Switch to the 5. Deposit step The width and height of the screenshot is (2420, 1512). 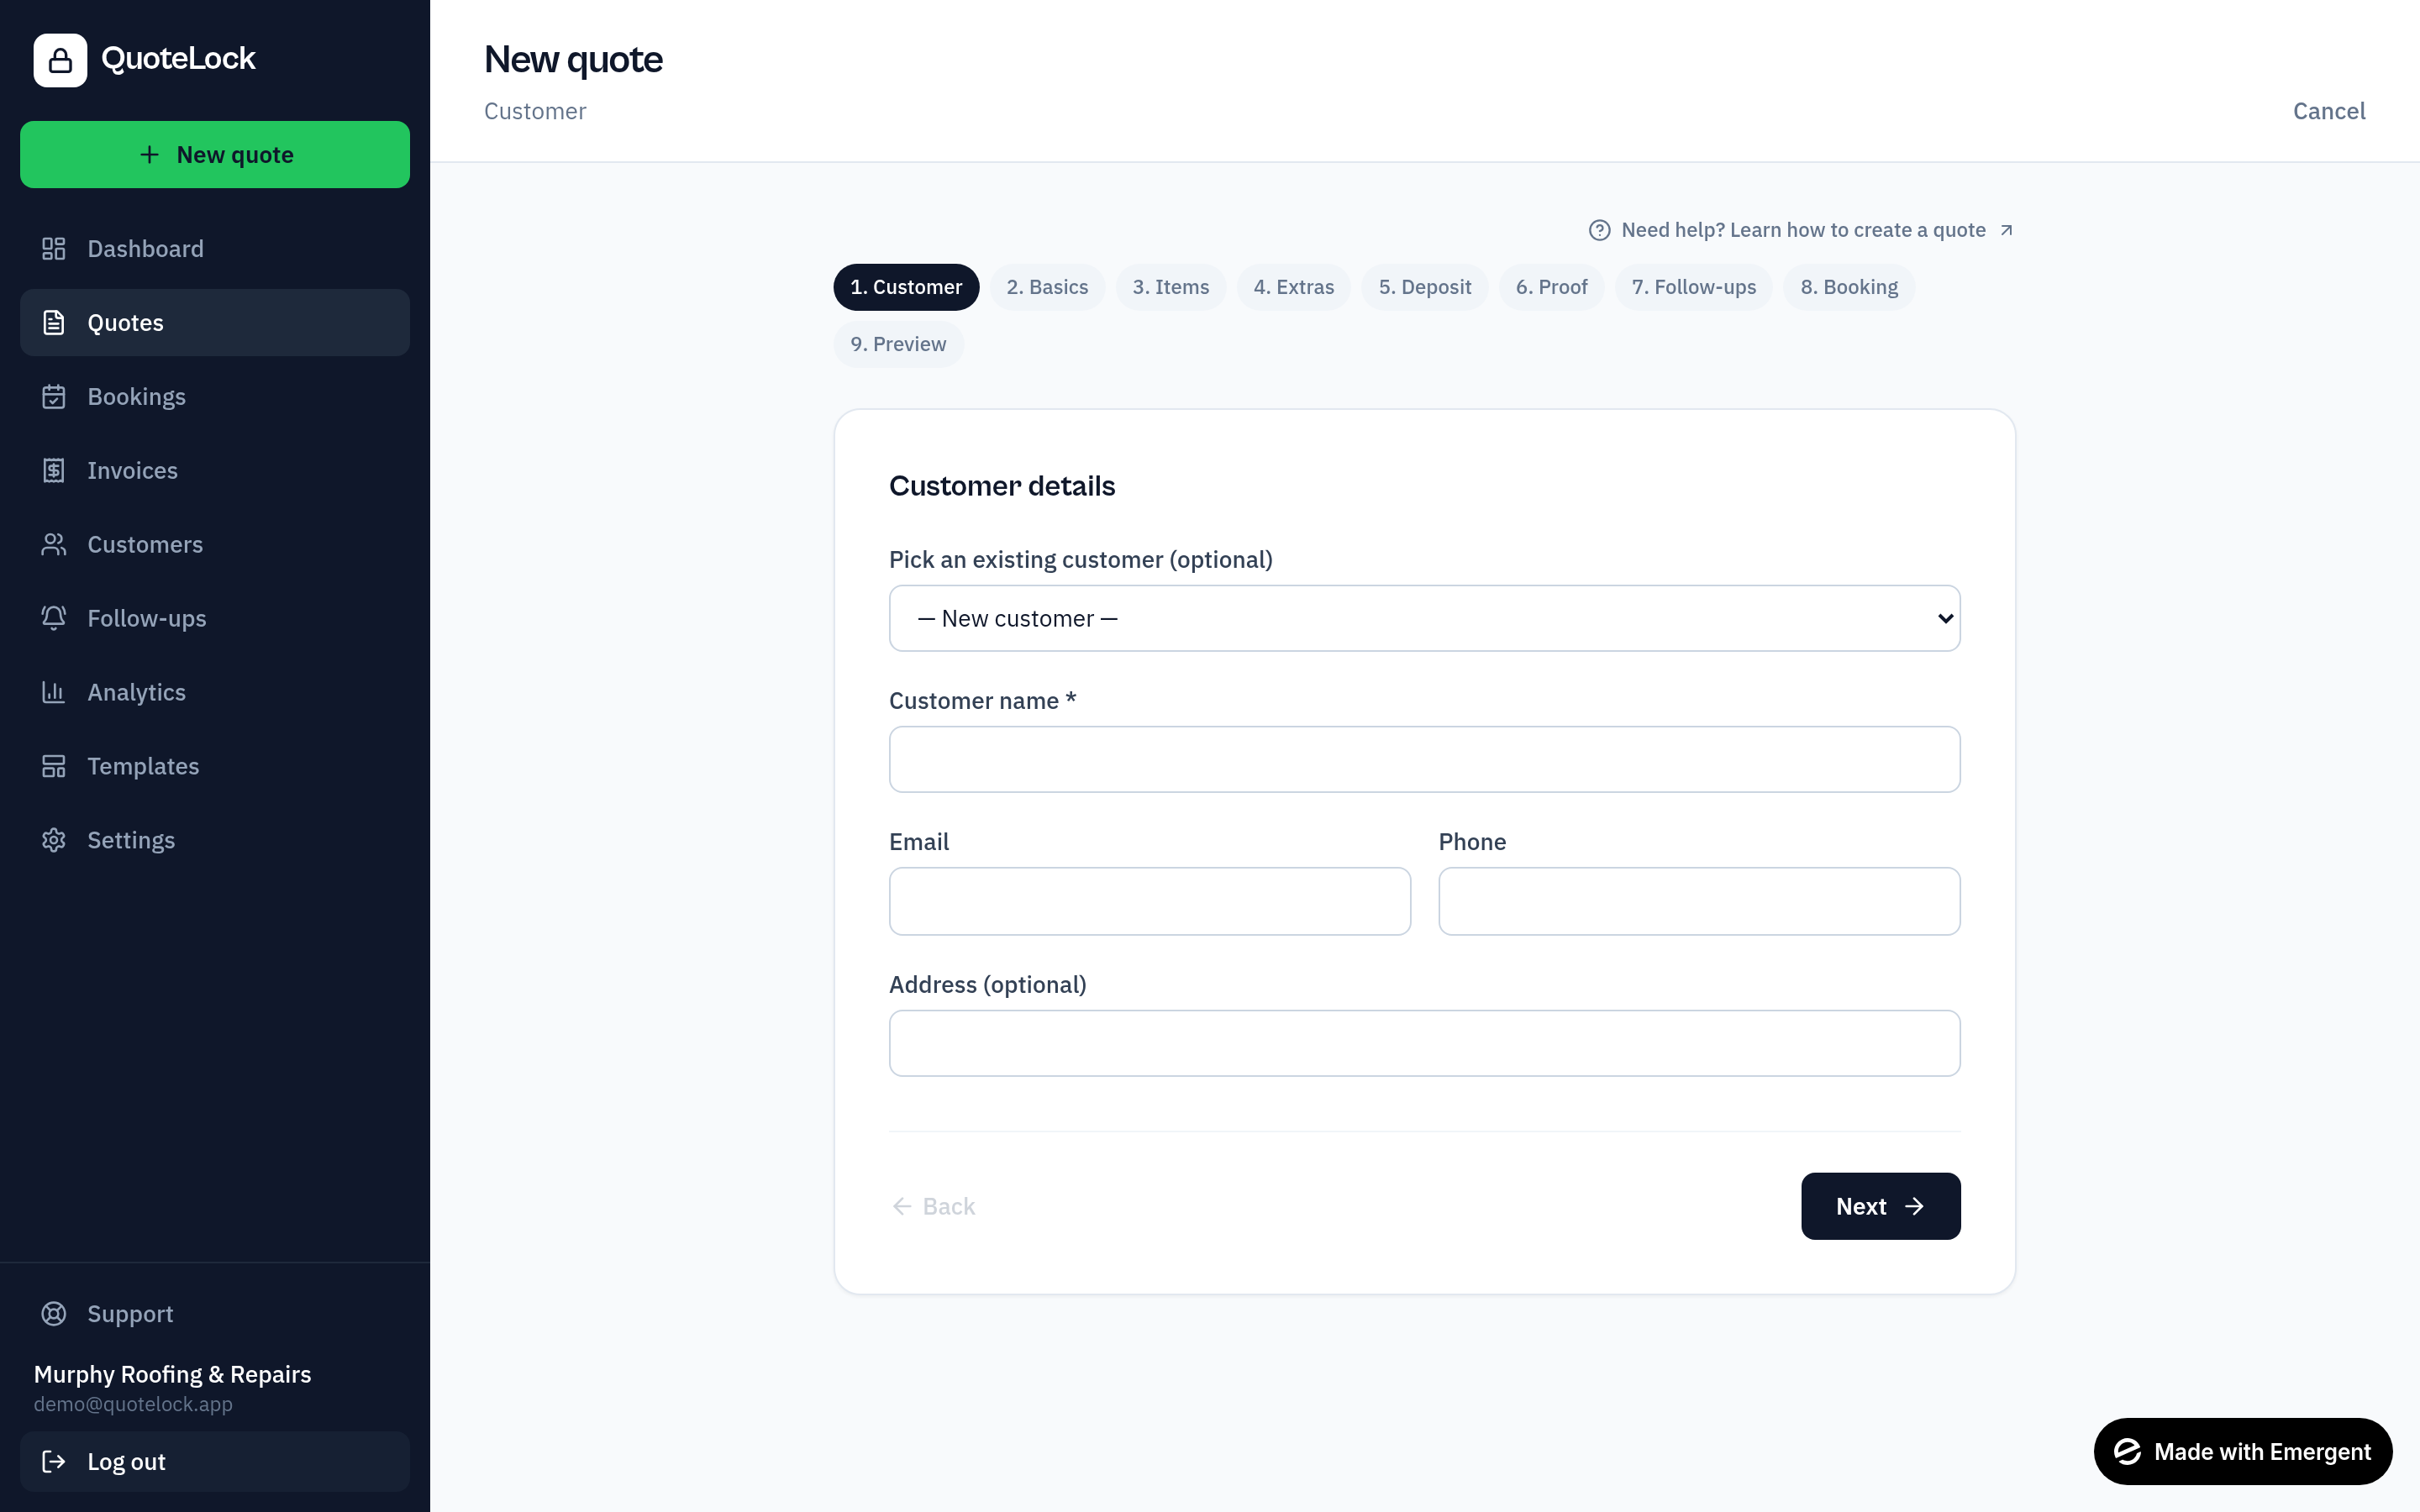1424,287
